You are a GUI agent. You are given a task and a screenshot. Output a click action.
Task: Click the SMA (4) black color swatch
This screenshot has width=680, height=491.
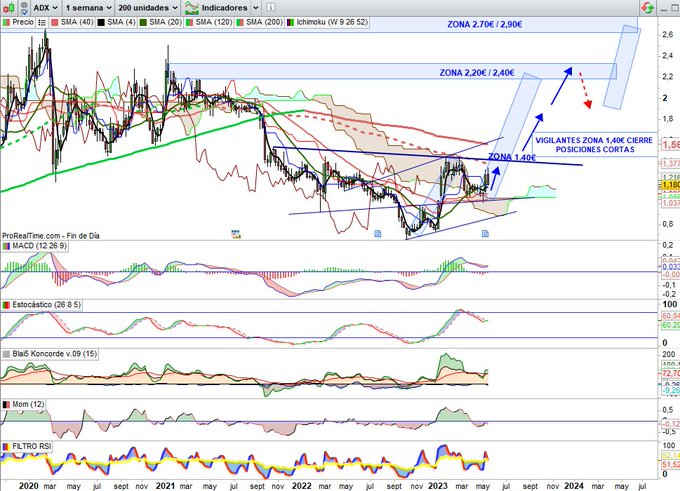tap(101, 22)
